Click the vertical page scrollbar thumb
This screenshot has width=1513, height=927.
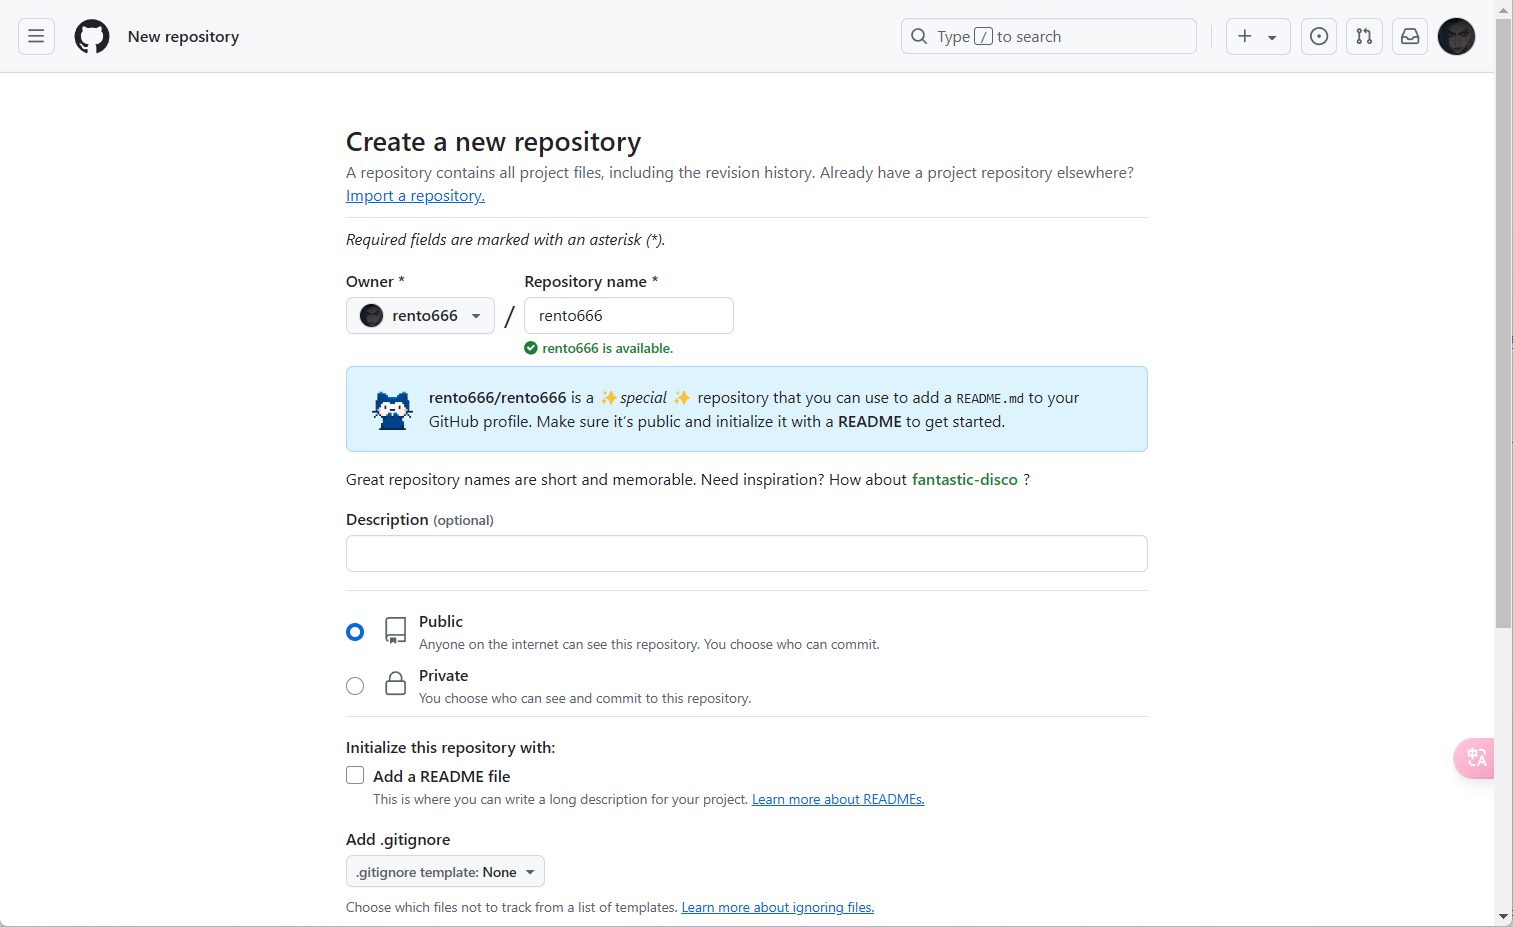pyautogui.click(x=1504, y=322)
